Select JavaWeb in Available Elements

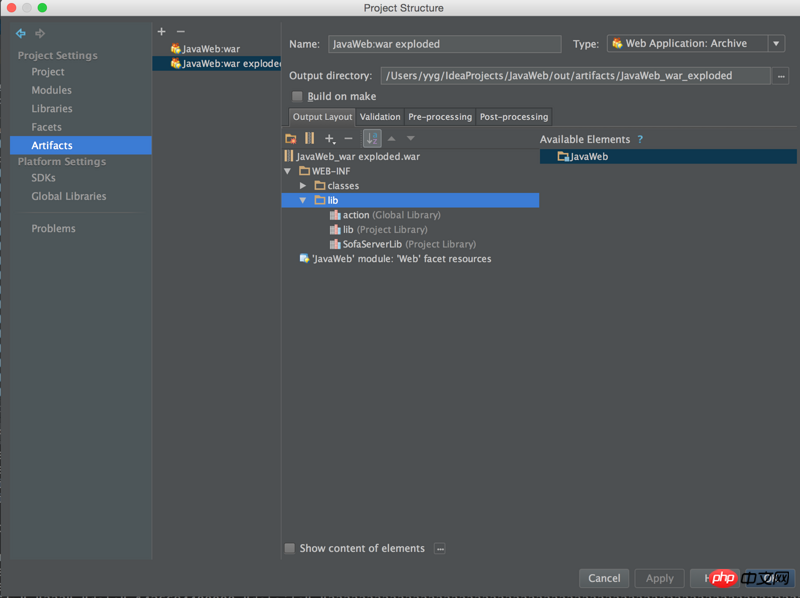tap(668, 157)
